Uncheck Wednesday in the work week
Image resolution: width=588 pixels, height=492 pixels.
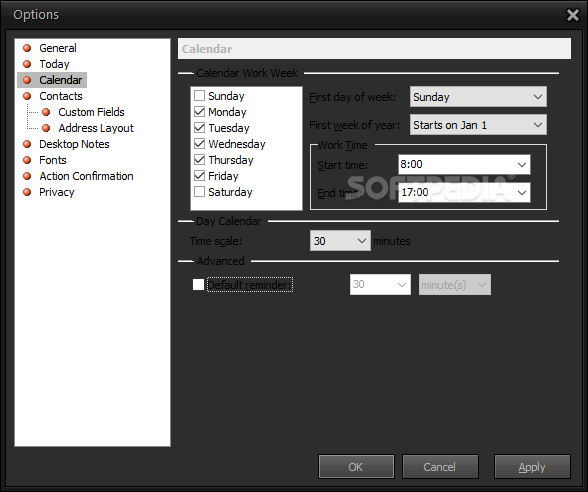tap(200, 144)
